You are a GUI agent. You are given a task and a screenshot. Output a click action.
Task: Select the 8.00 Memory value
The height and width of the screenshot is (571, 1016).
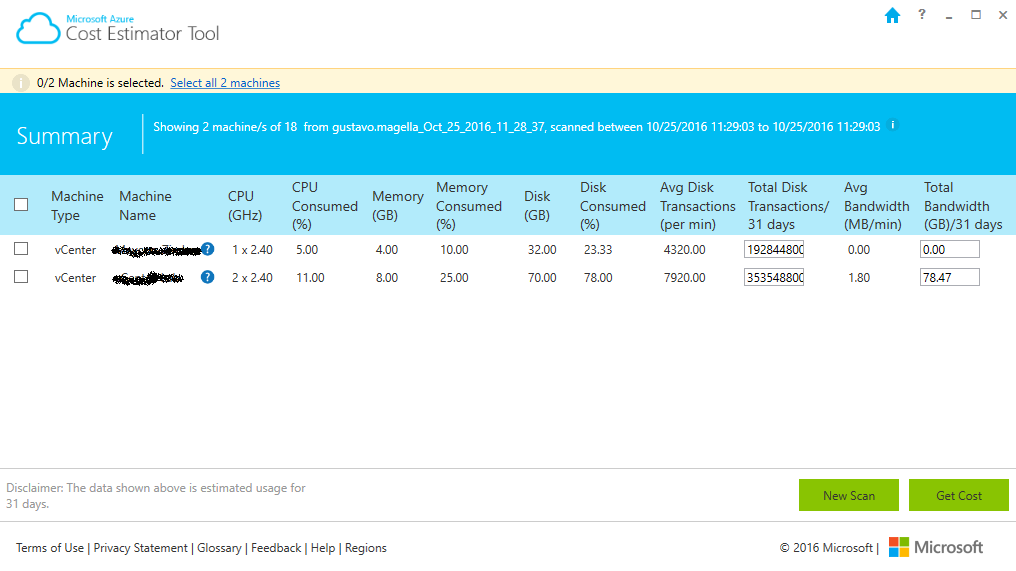pos(387,277)
